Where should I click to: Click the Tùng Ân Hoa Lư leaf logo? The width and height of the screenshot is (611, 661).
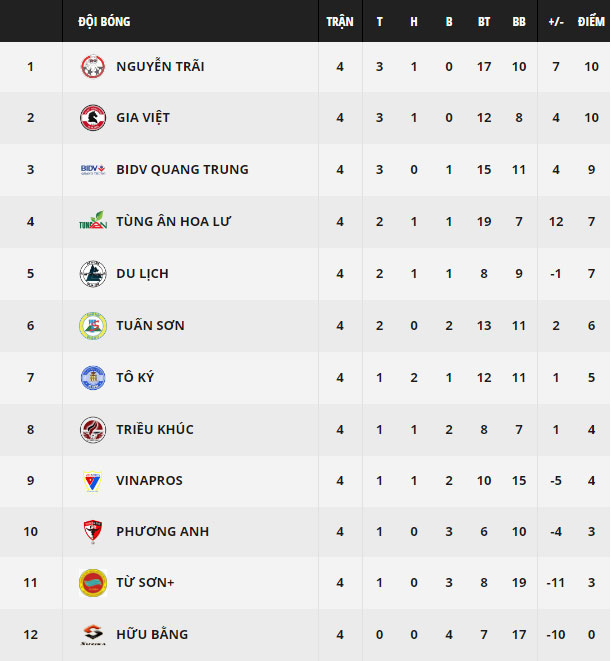point(93,220)
